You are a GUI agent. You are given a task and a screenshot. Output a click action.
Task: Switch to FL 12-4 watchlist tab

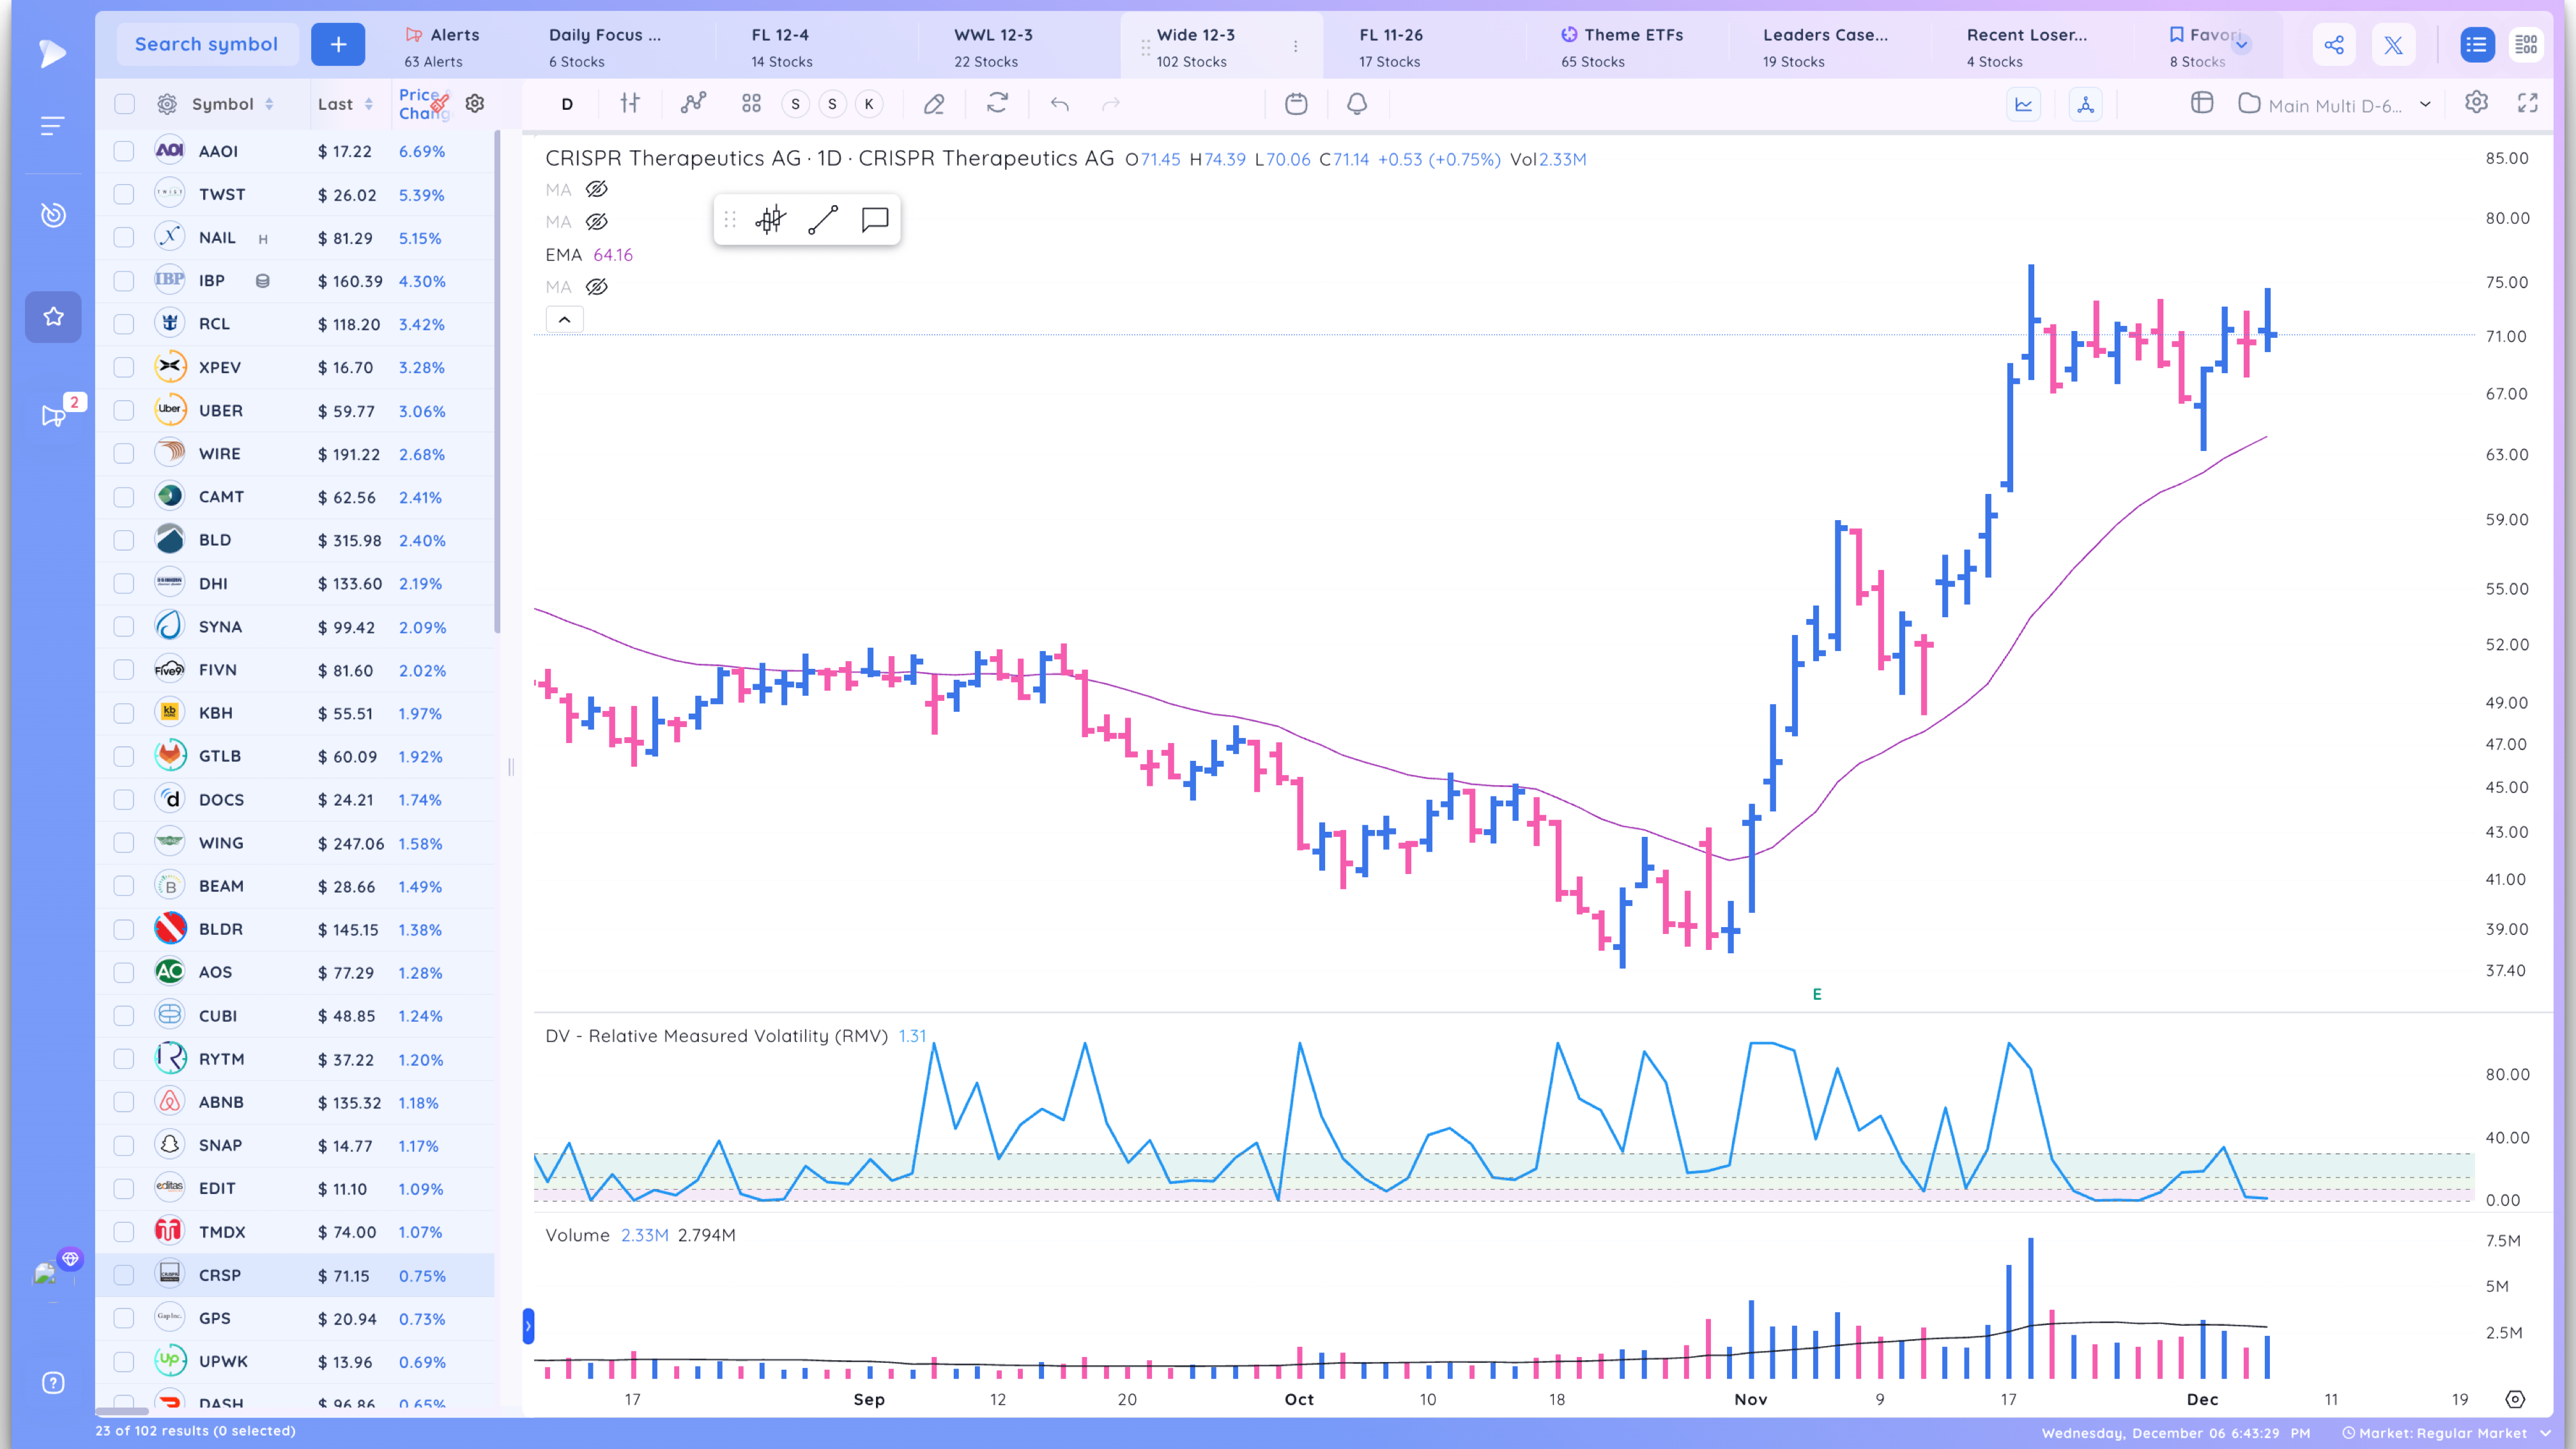coord(781,47)
